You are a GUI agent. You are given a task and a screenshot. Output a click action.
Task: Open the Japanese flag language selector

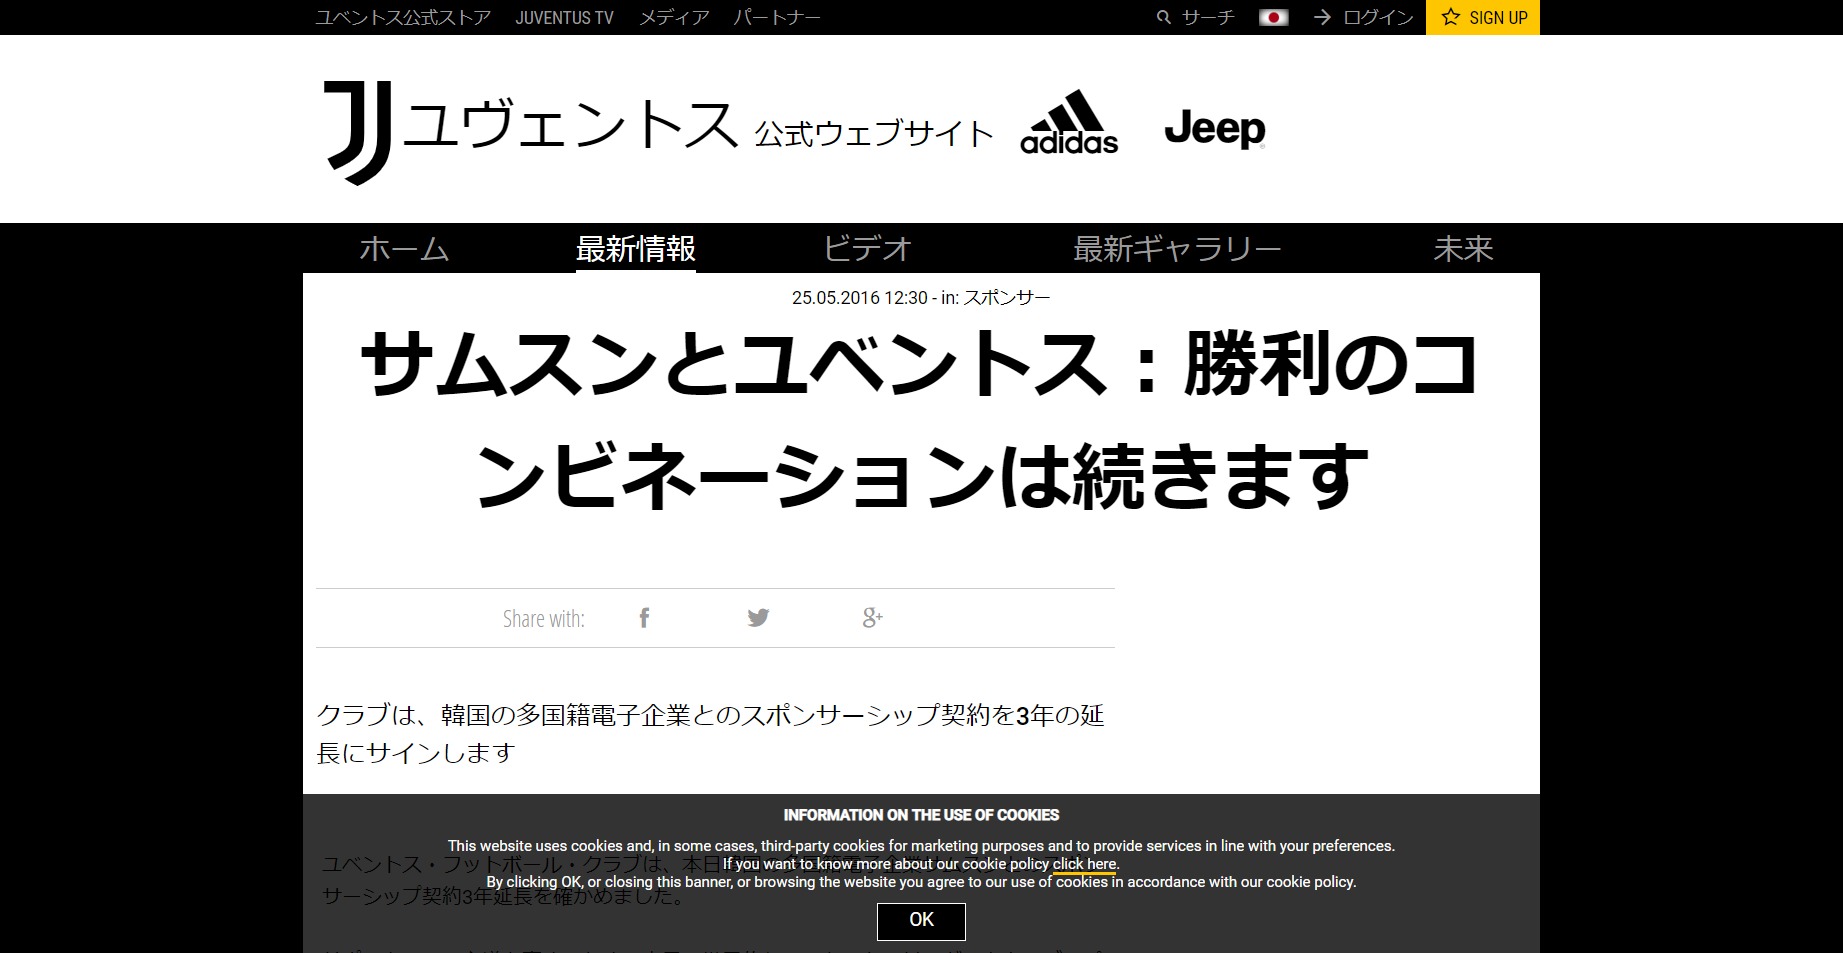(x=1273, y=17)
